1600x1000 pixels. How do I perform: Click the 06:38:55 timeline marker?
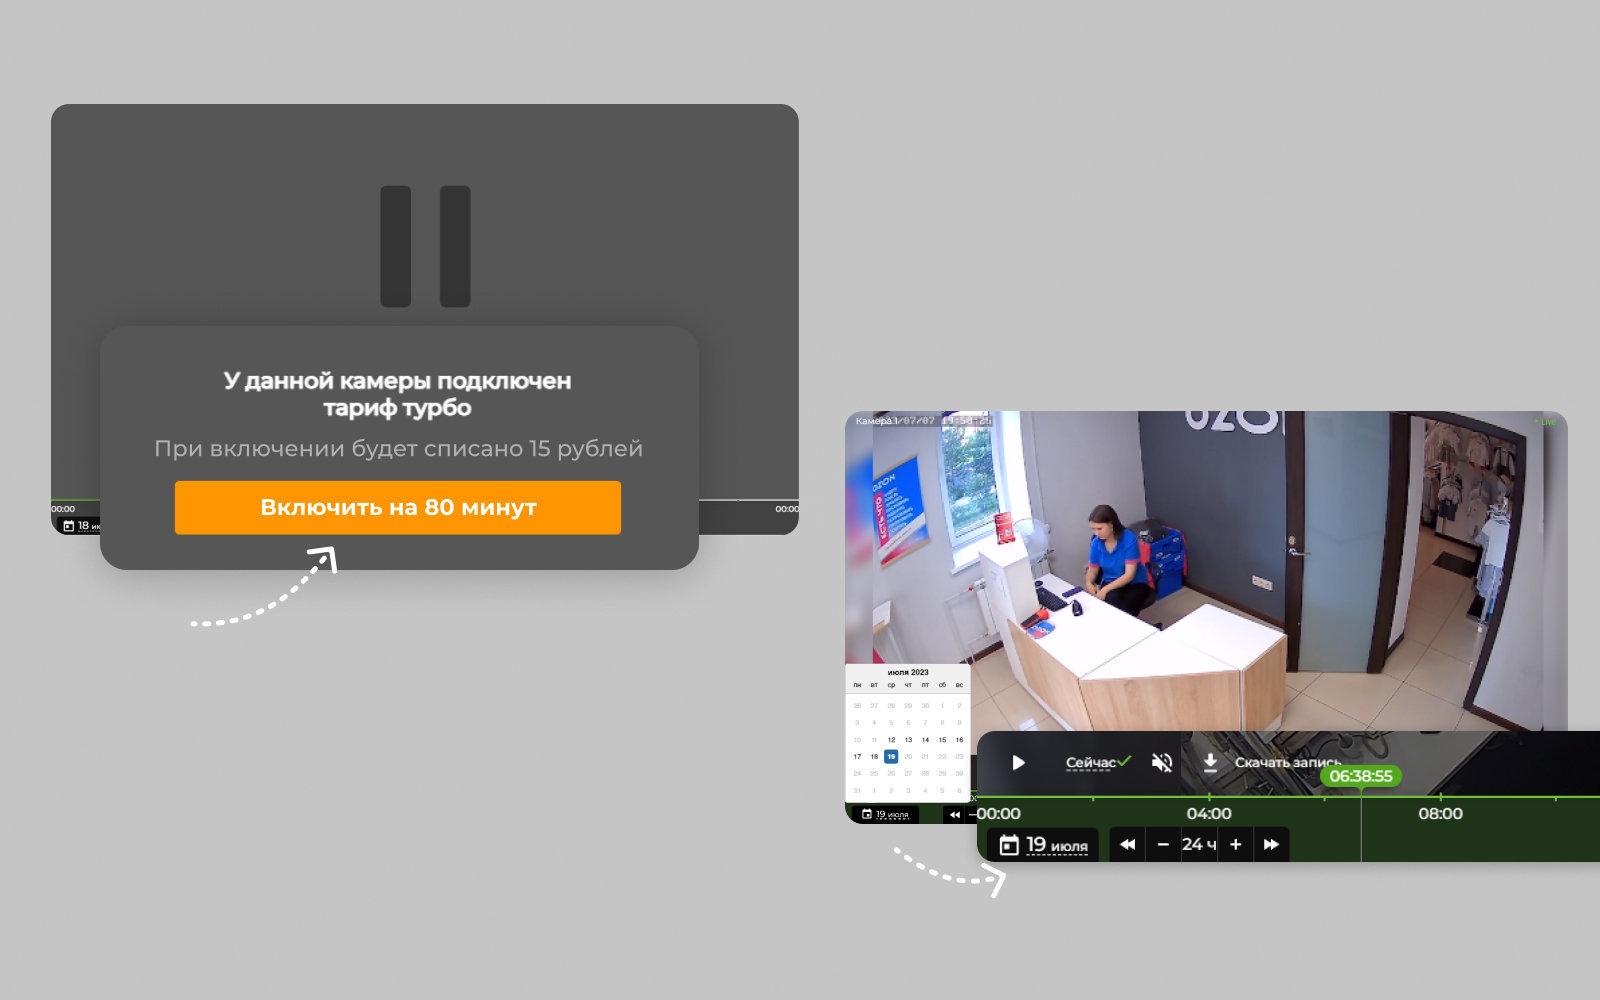click(x=1360, y=776)
